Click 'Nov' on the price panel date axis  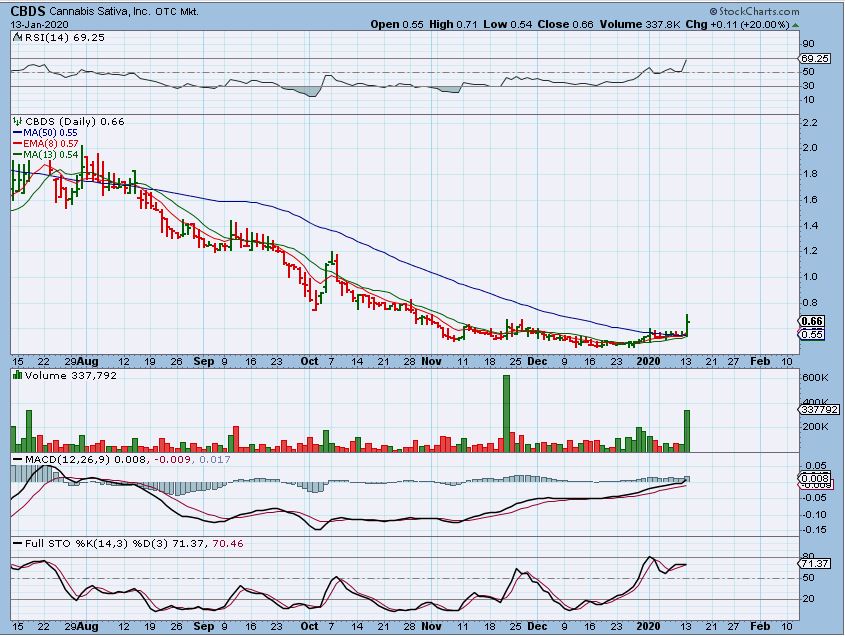pos(431,361)
